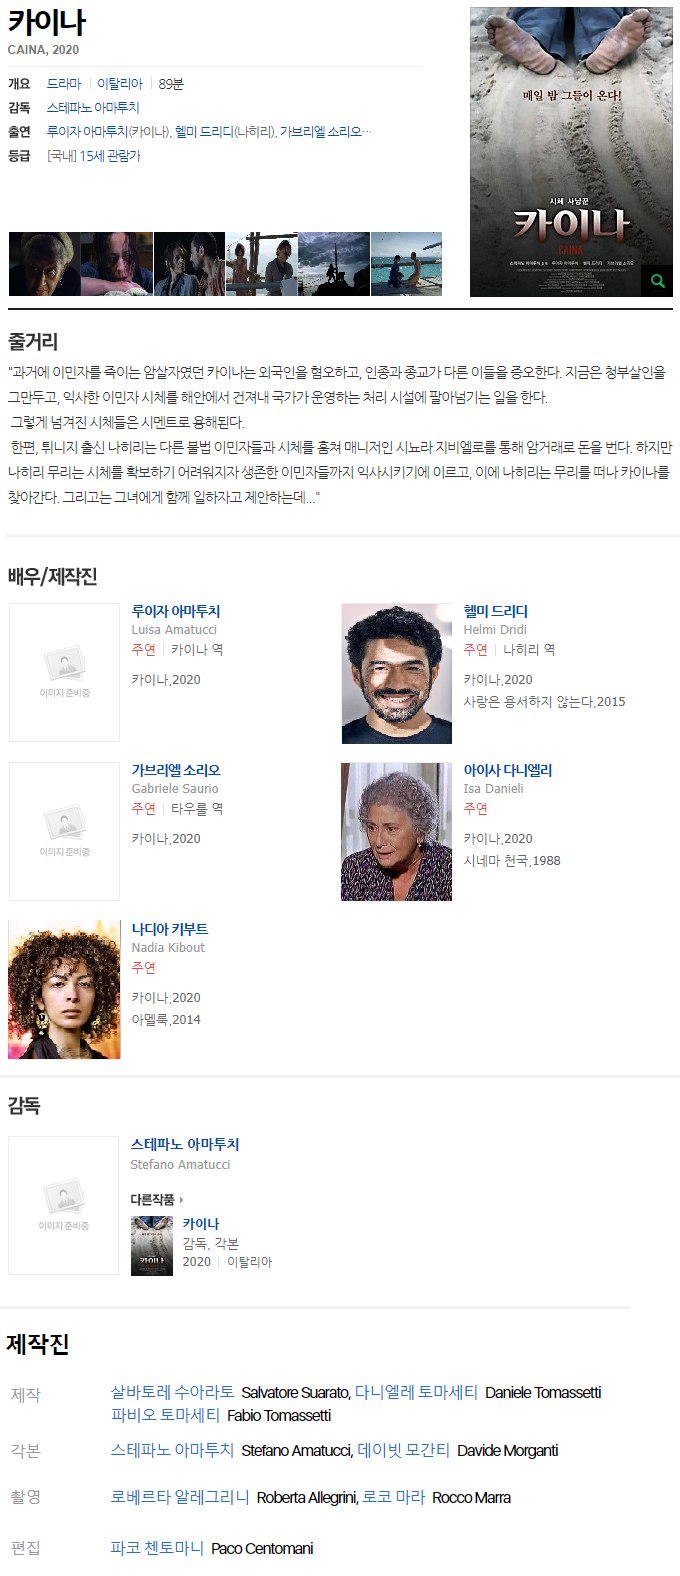Click writer 데이빗 모간티 link
This screenshot has height=1576, width=680.
click(403, 1450)
